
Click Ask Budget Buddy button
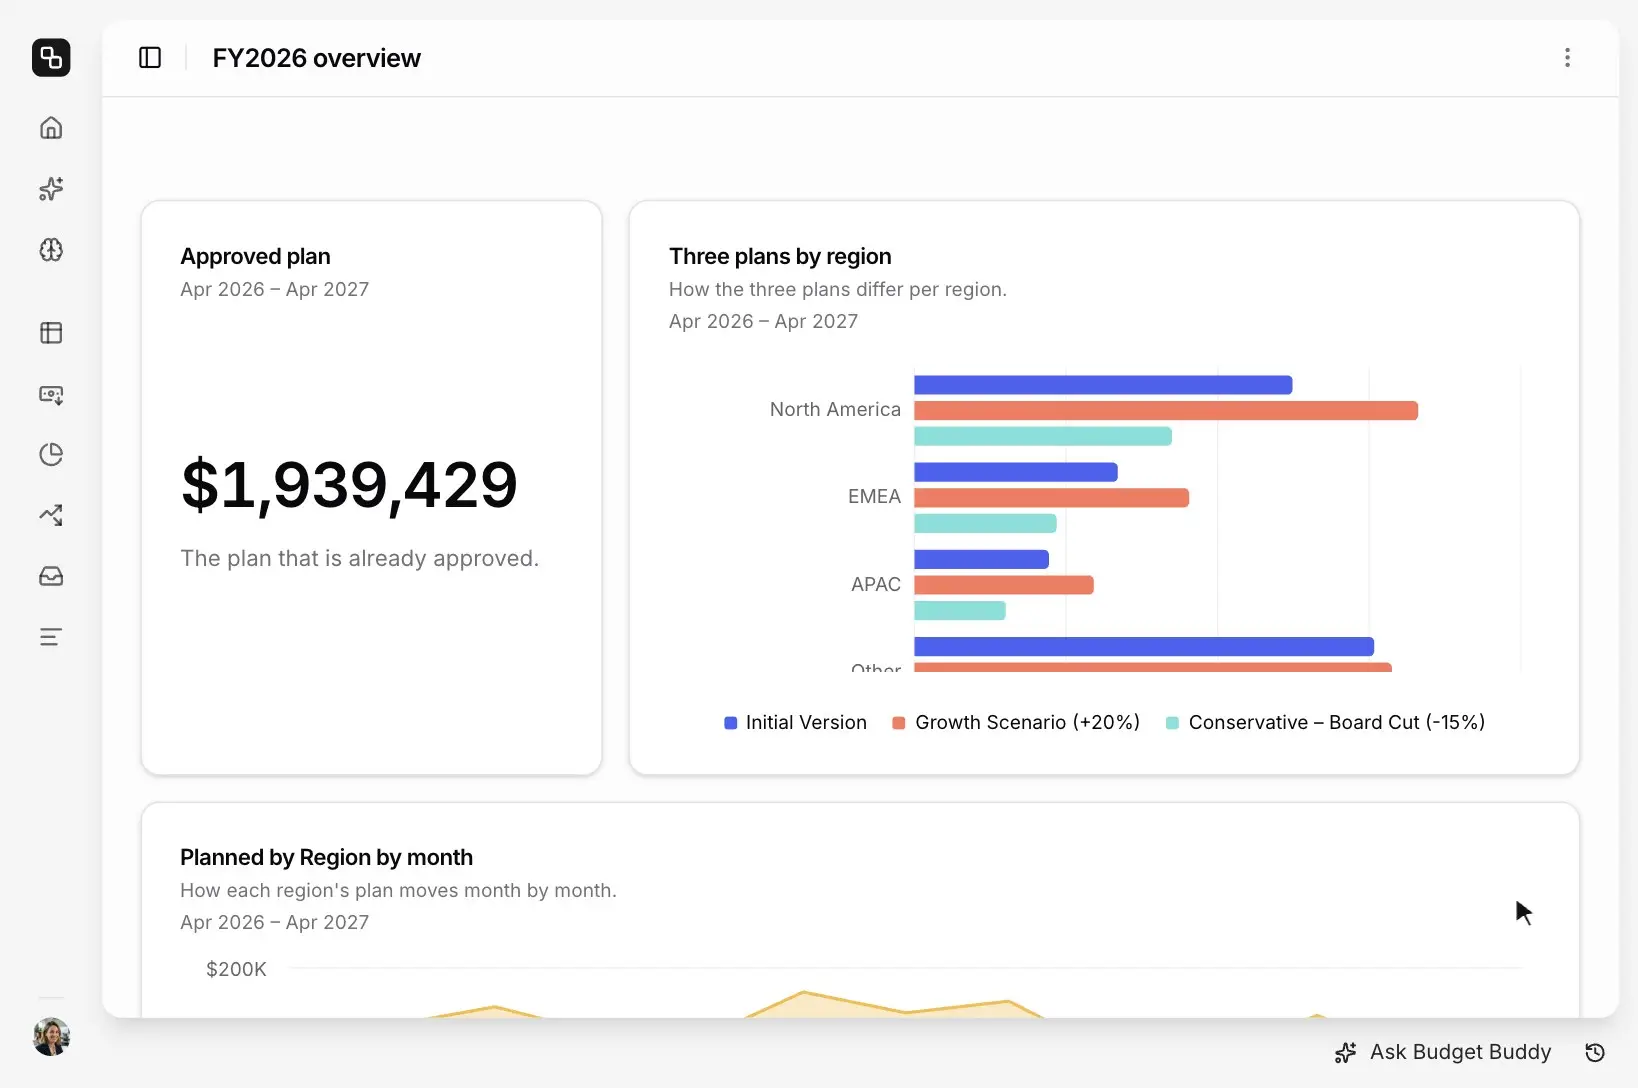point(1443,1052)
